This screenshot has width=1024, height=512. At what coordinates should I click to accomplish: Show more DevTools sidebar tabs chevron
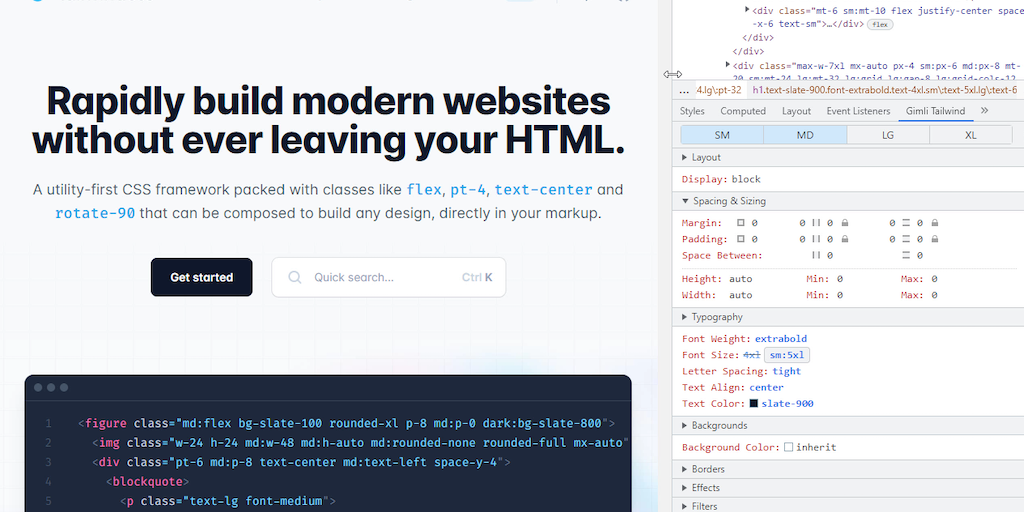(x=984, y=110)
